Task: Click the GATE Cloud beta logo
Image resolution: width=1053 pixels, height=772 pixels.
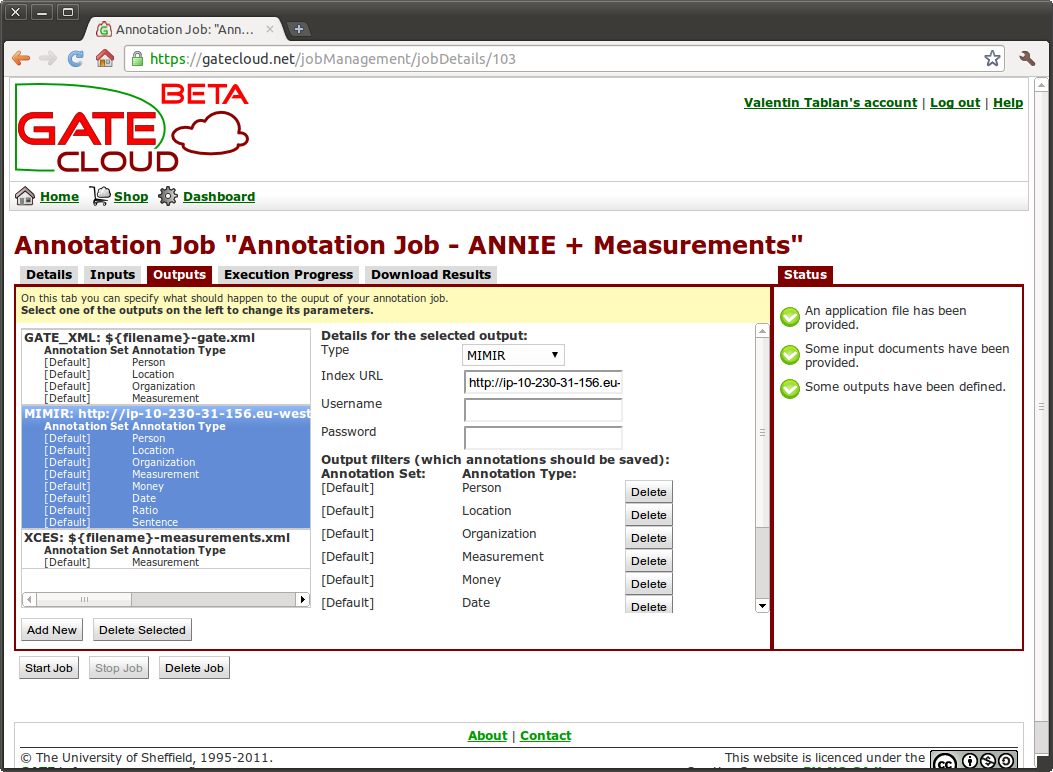Action: 132,128
